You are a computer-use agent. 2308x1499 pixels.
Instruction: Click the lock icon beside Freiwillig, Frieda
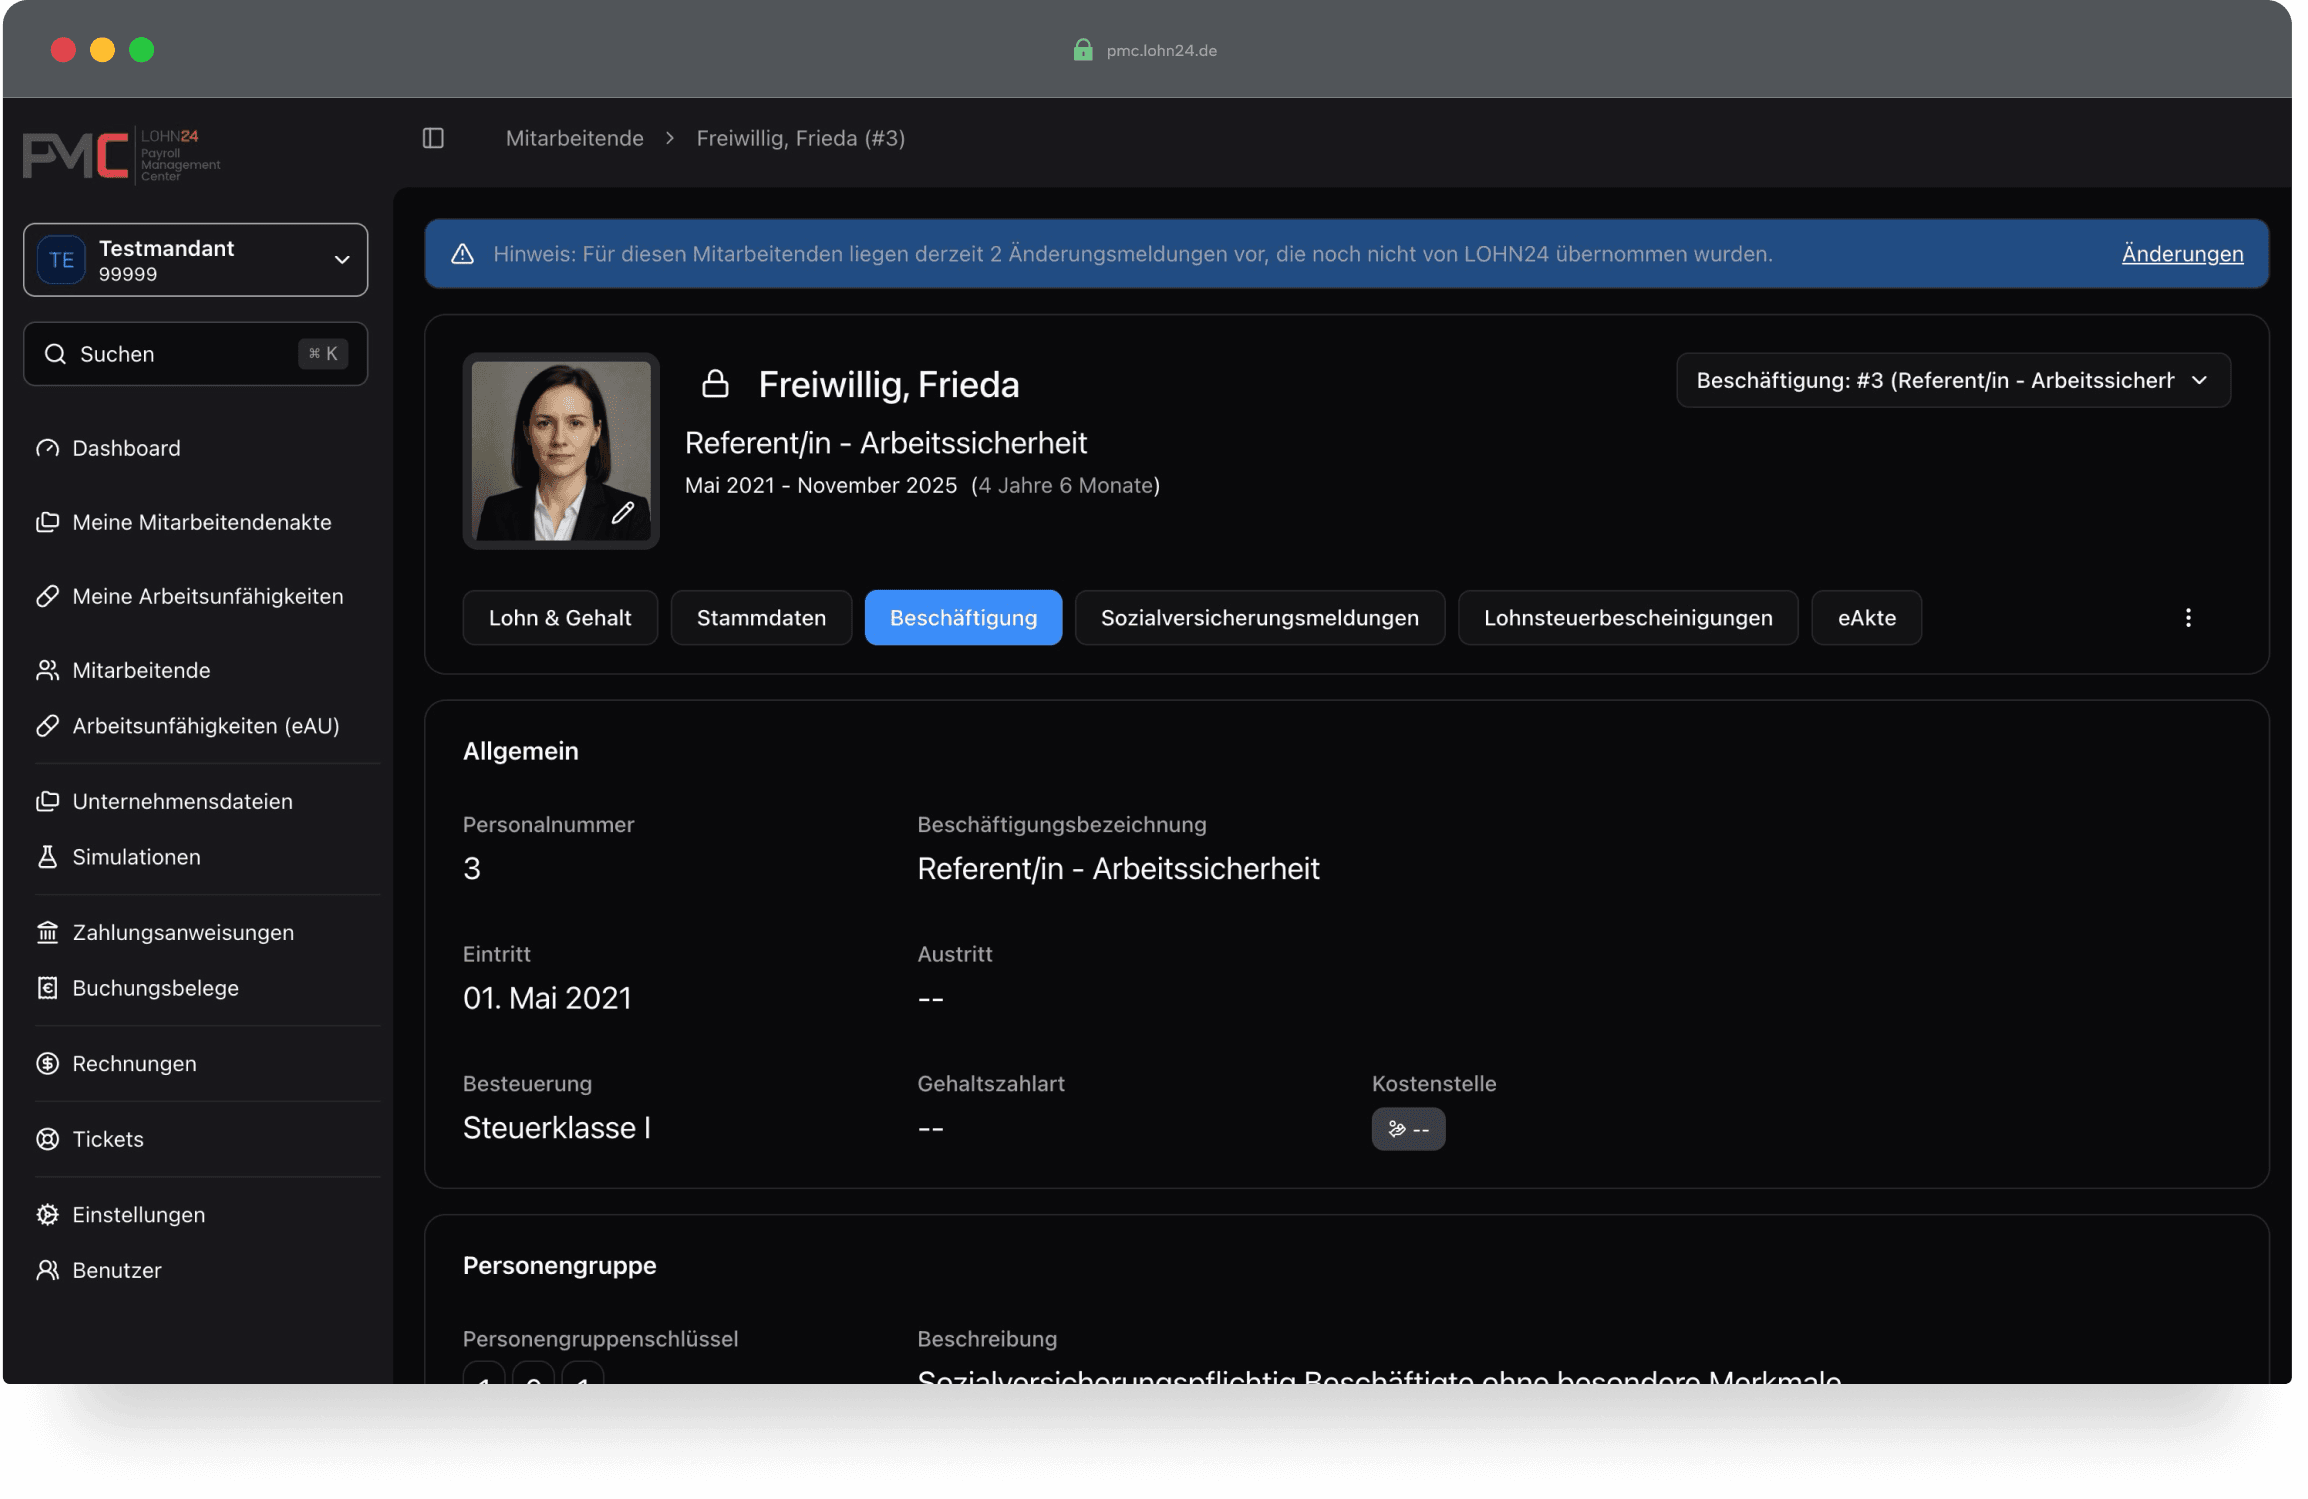pos(715,384)
